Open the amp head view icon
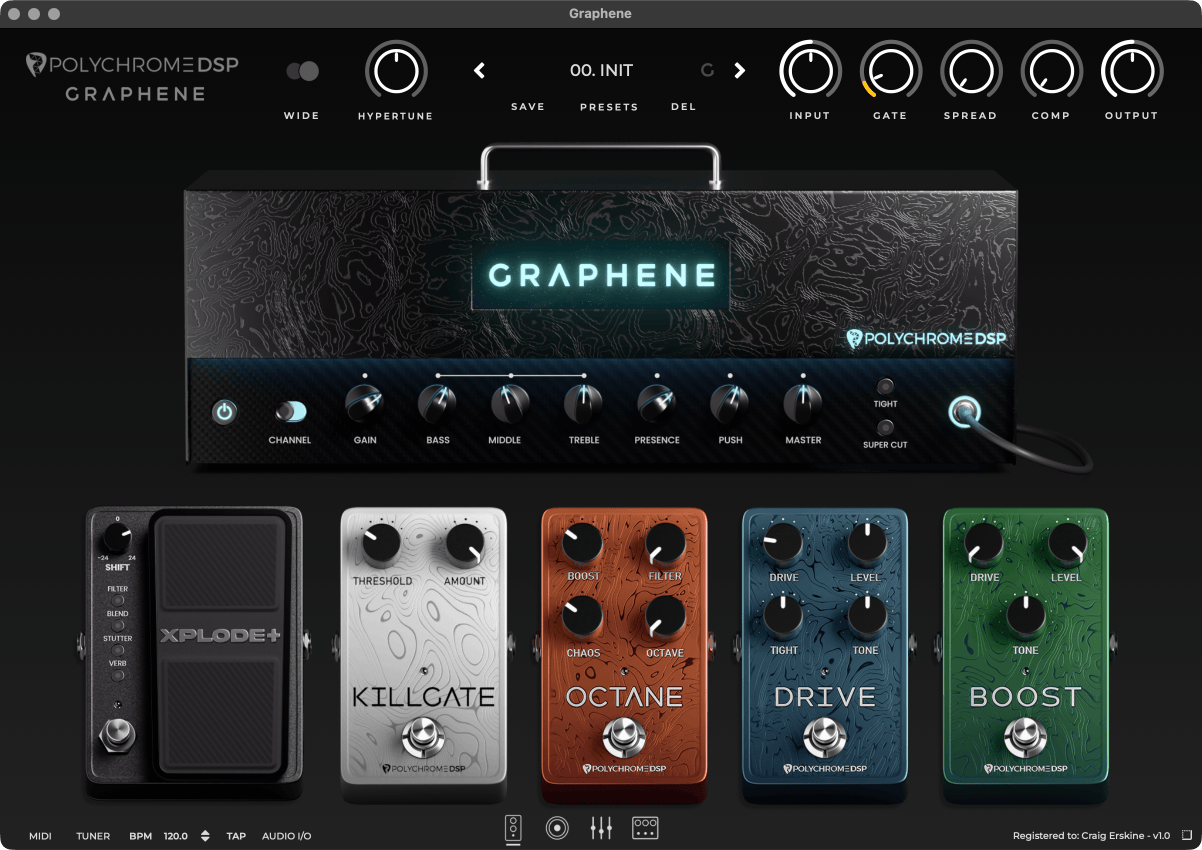1202x850 pixels. (513, 828)
